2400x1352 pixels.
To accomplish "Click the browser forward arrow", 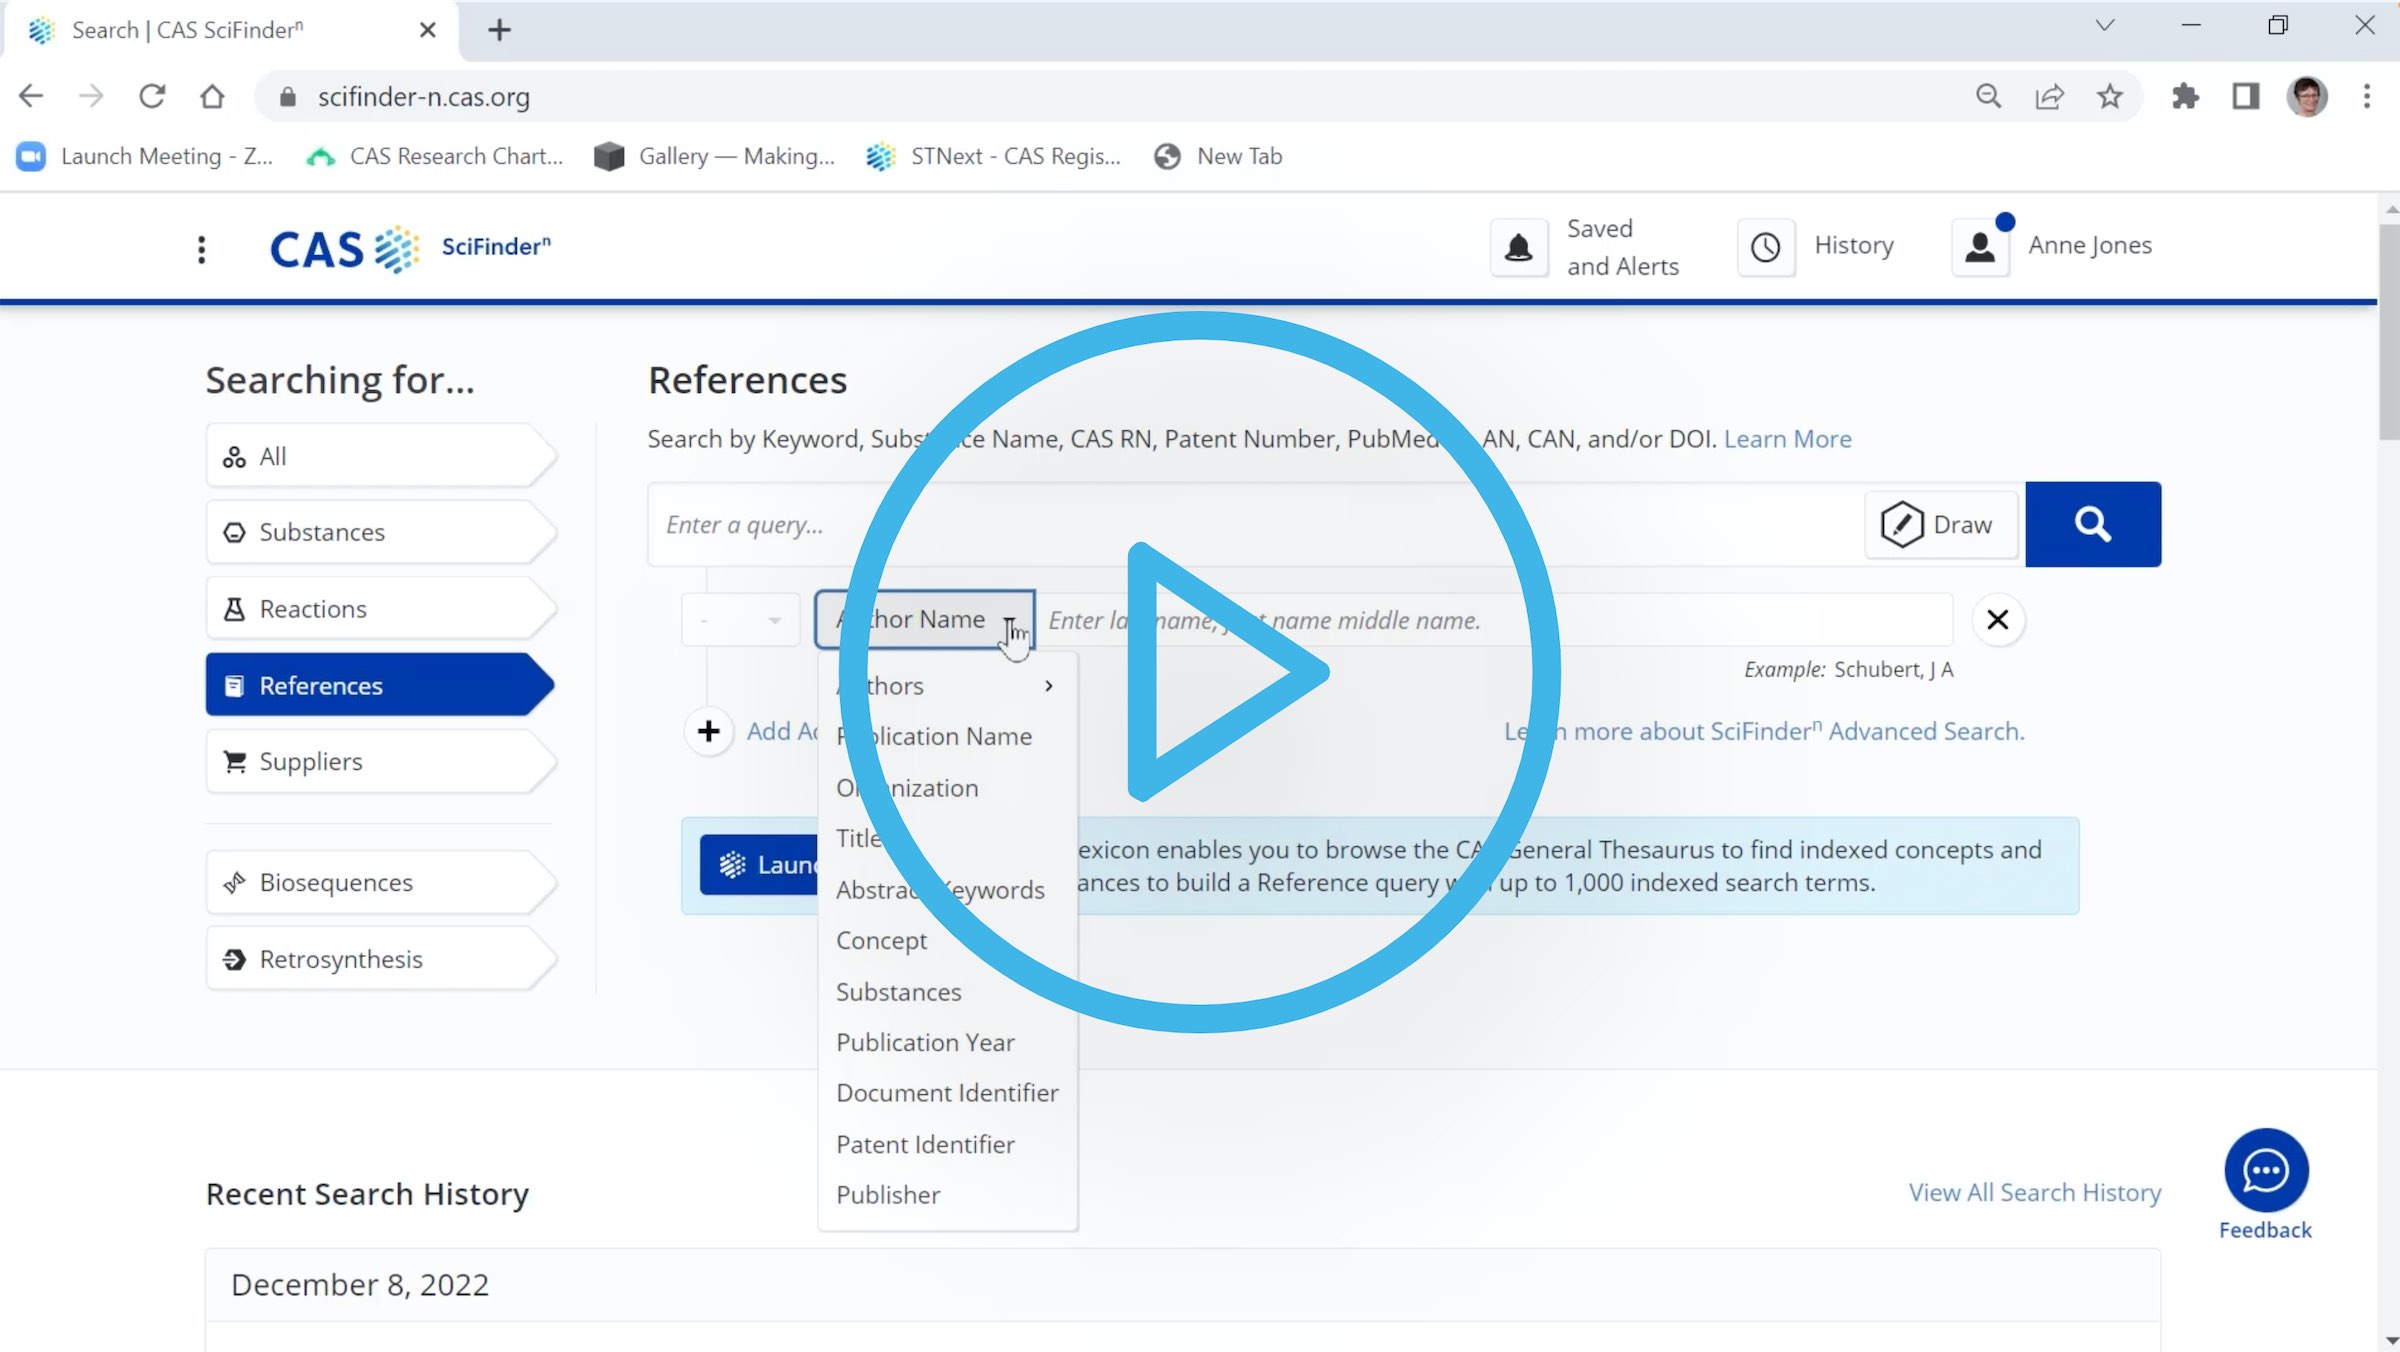I will 91,96.
